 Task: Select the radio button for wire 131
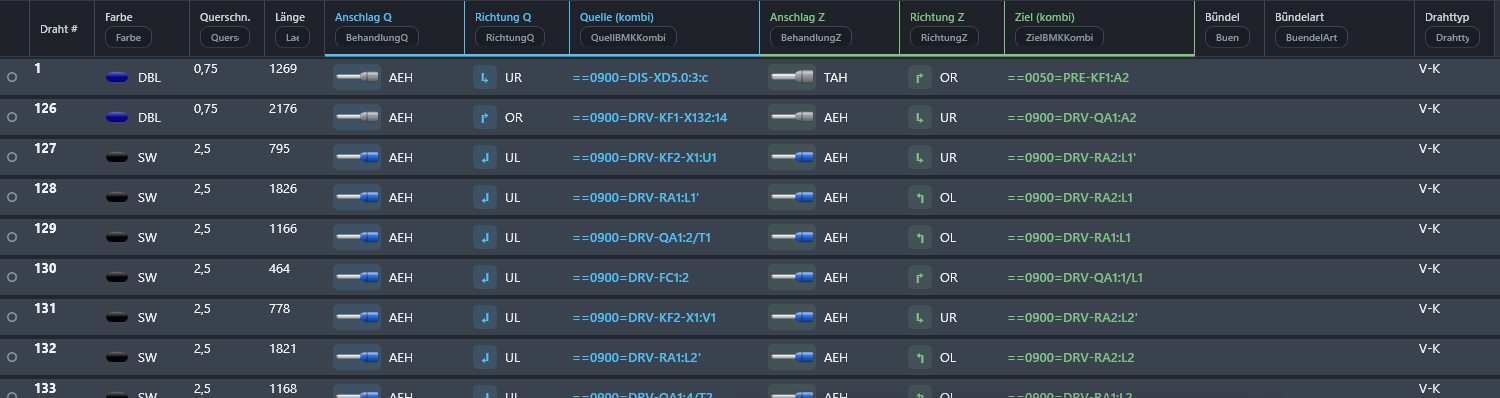tap(12, 317)
